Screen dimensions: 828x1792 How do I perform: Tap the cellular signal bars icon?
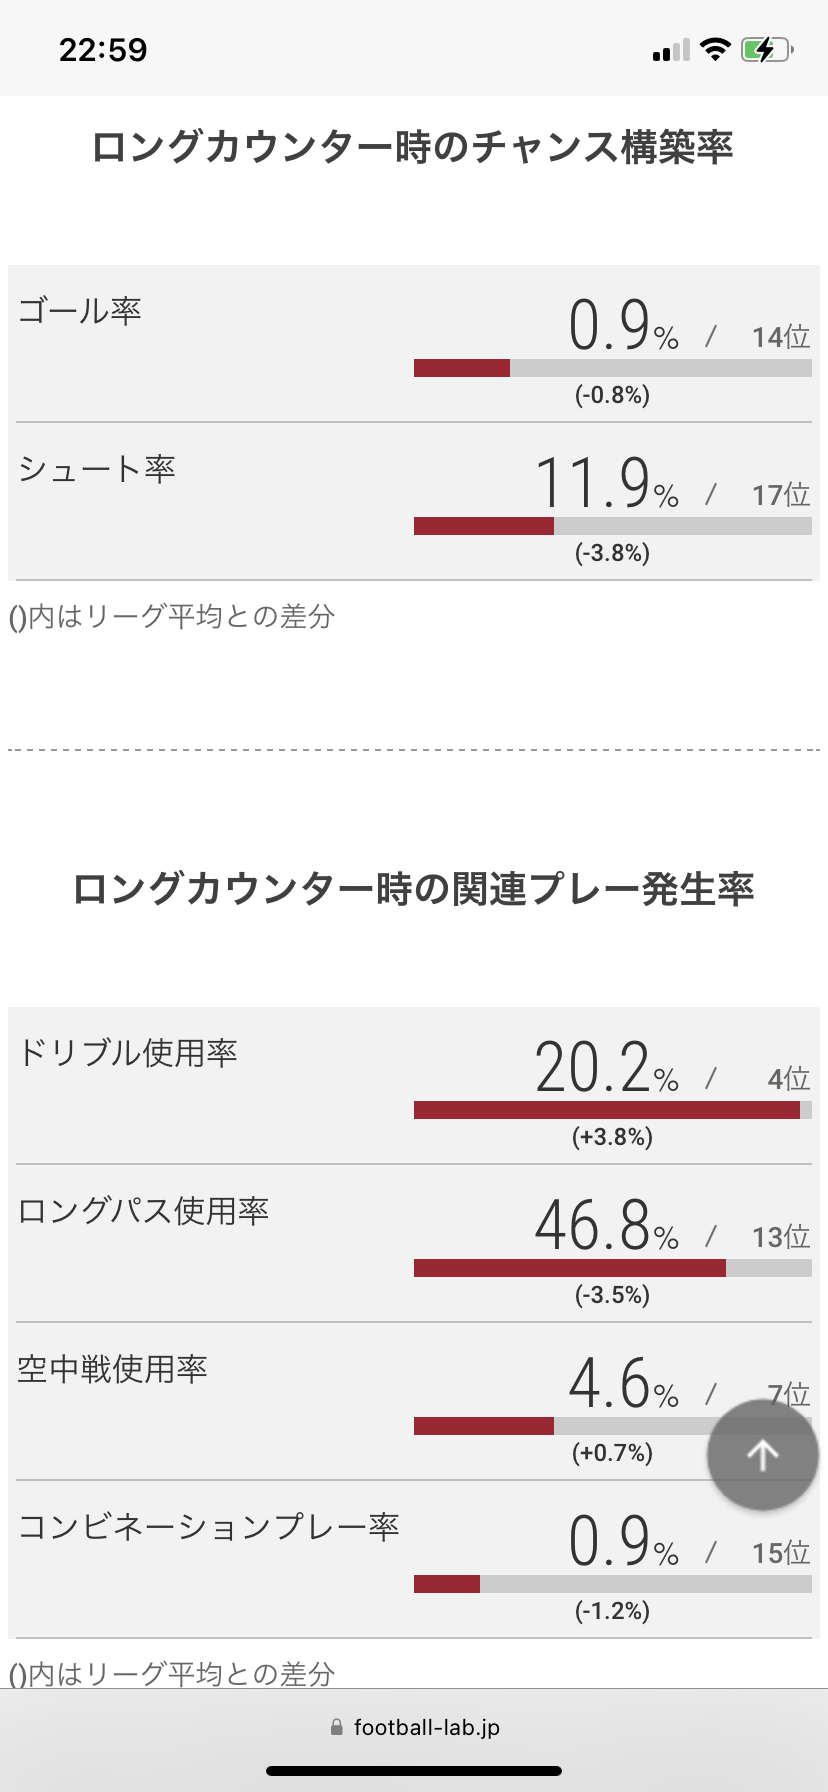(x=670, y=50)
